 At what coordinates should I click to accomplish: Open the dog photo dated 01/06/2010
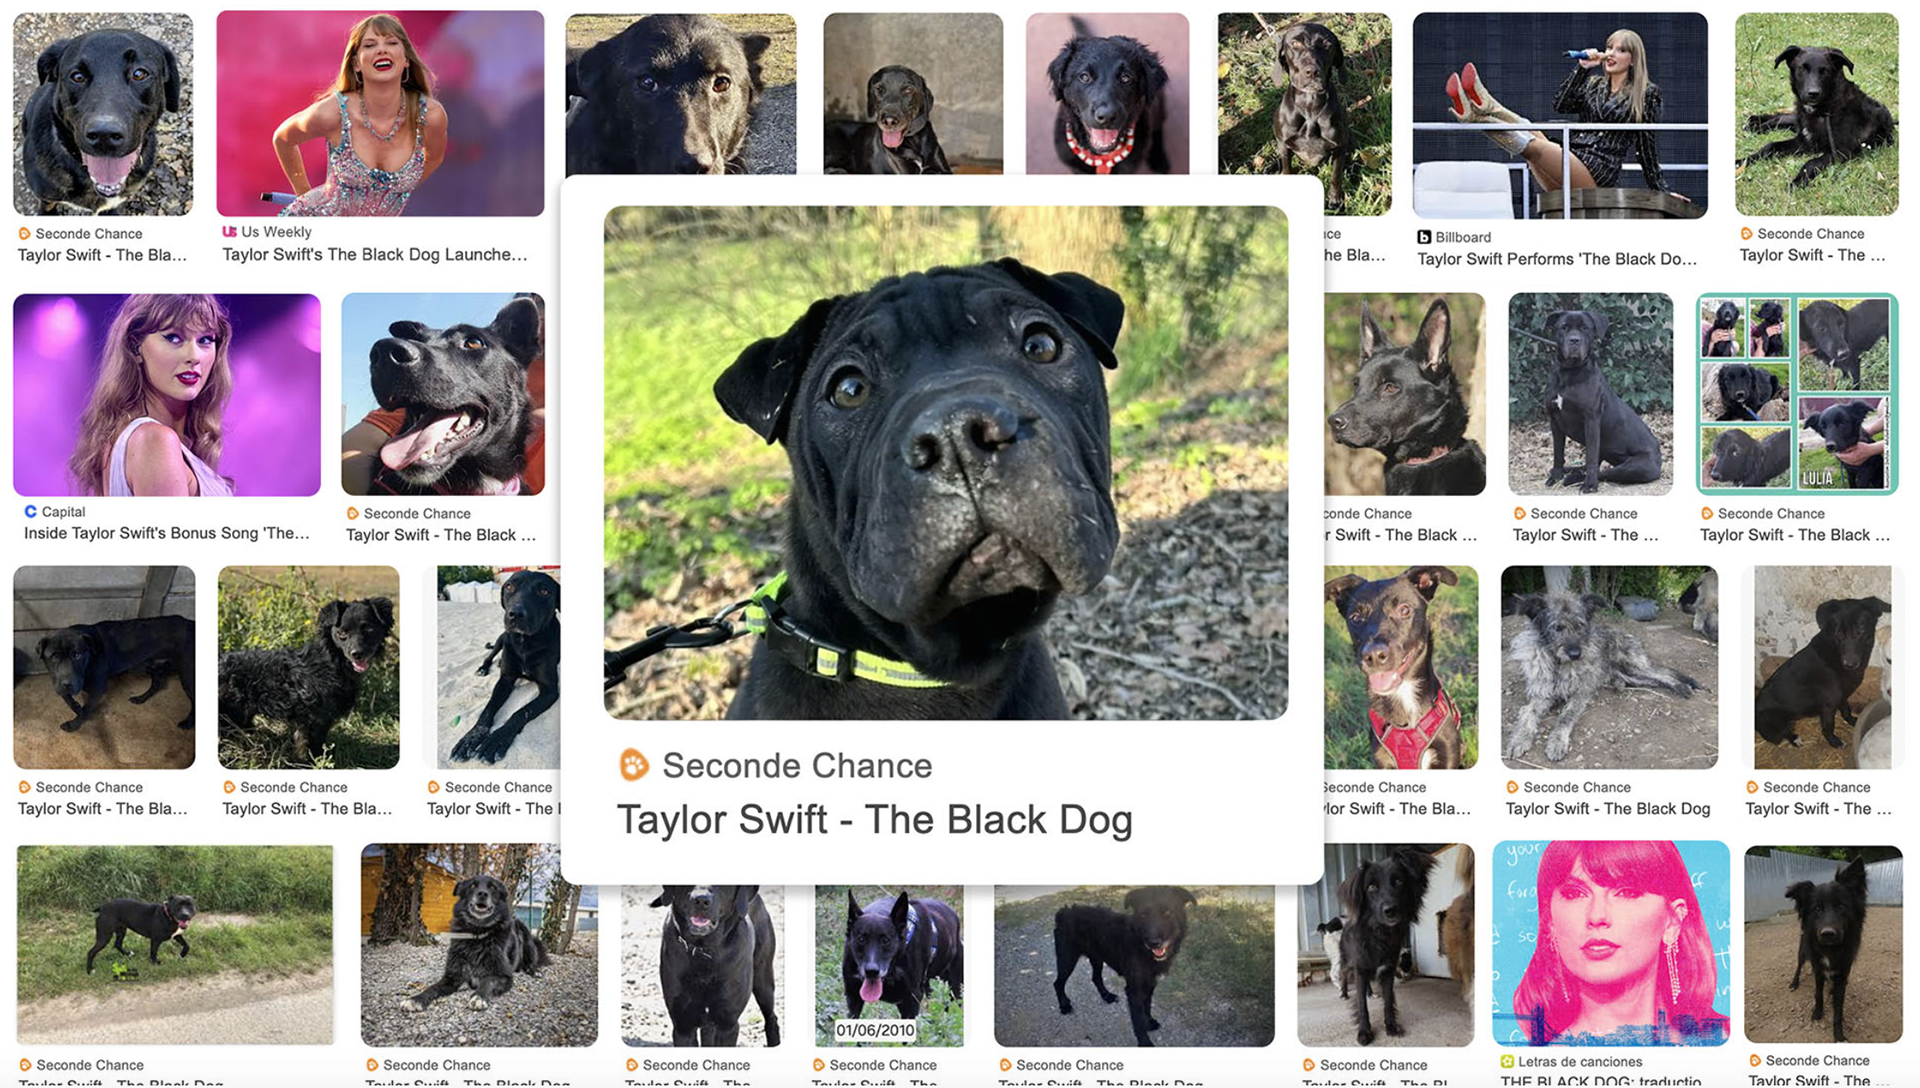[889, 965]
